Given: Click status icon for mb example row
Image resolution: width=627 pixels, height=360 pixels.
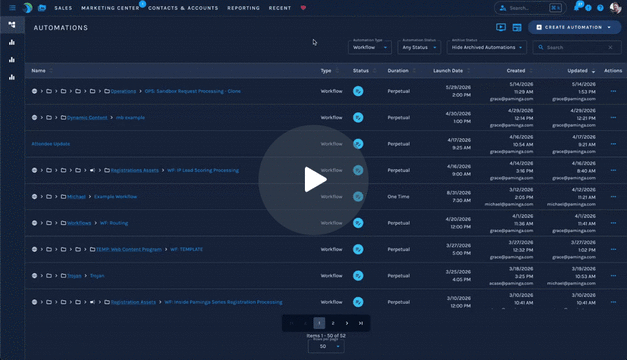Looking at the screenshot, I should coord(358,118).
